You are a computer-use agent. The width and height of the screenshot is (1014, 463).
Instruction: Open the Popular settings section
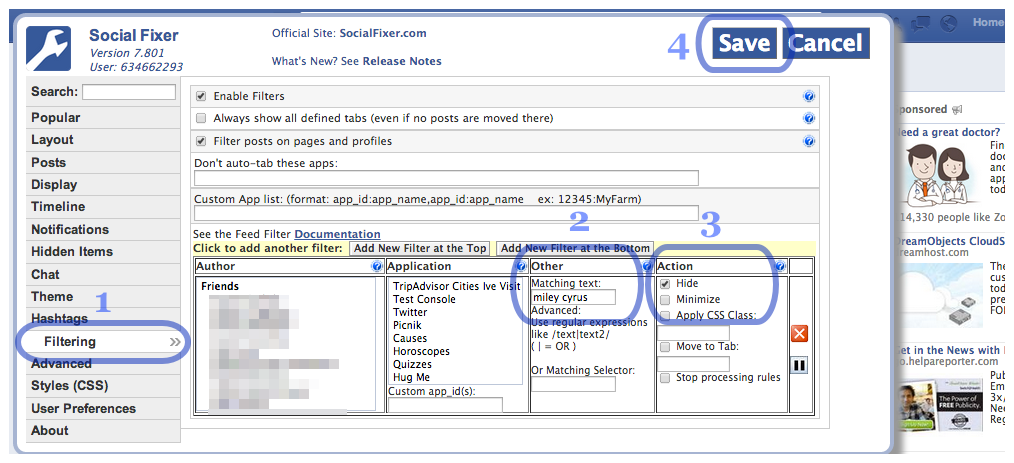coord(103,118)
